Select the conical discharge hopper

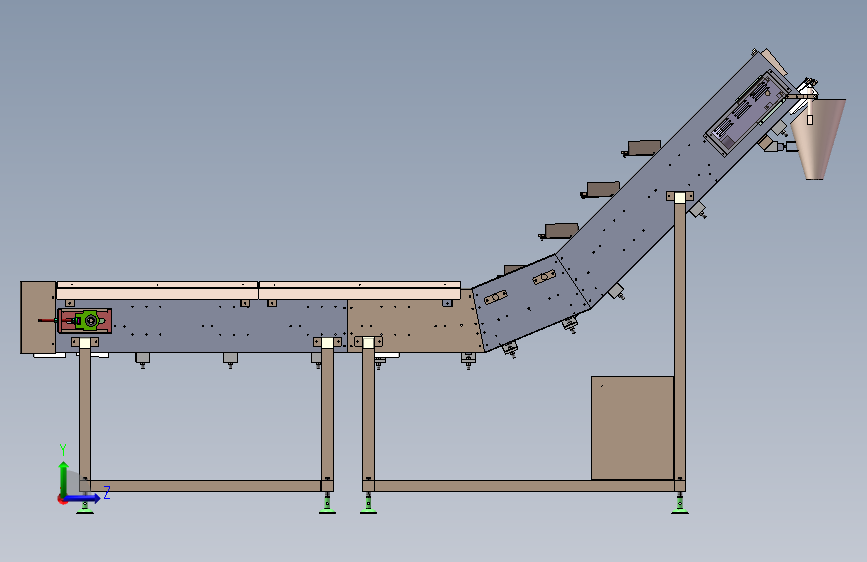(818, 139)
